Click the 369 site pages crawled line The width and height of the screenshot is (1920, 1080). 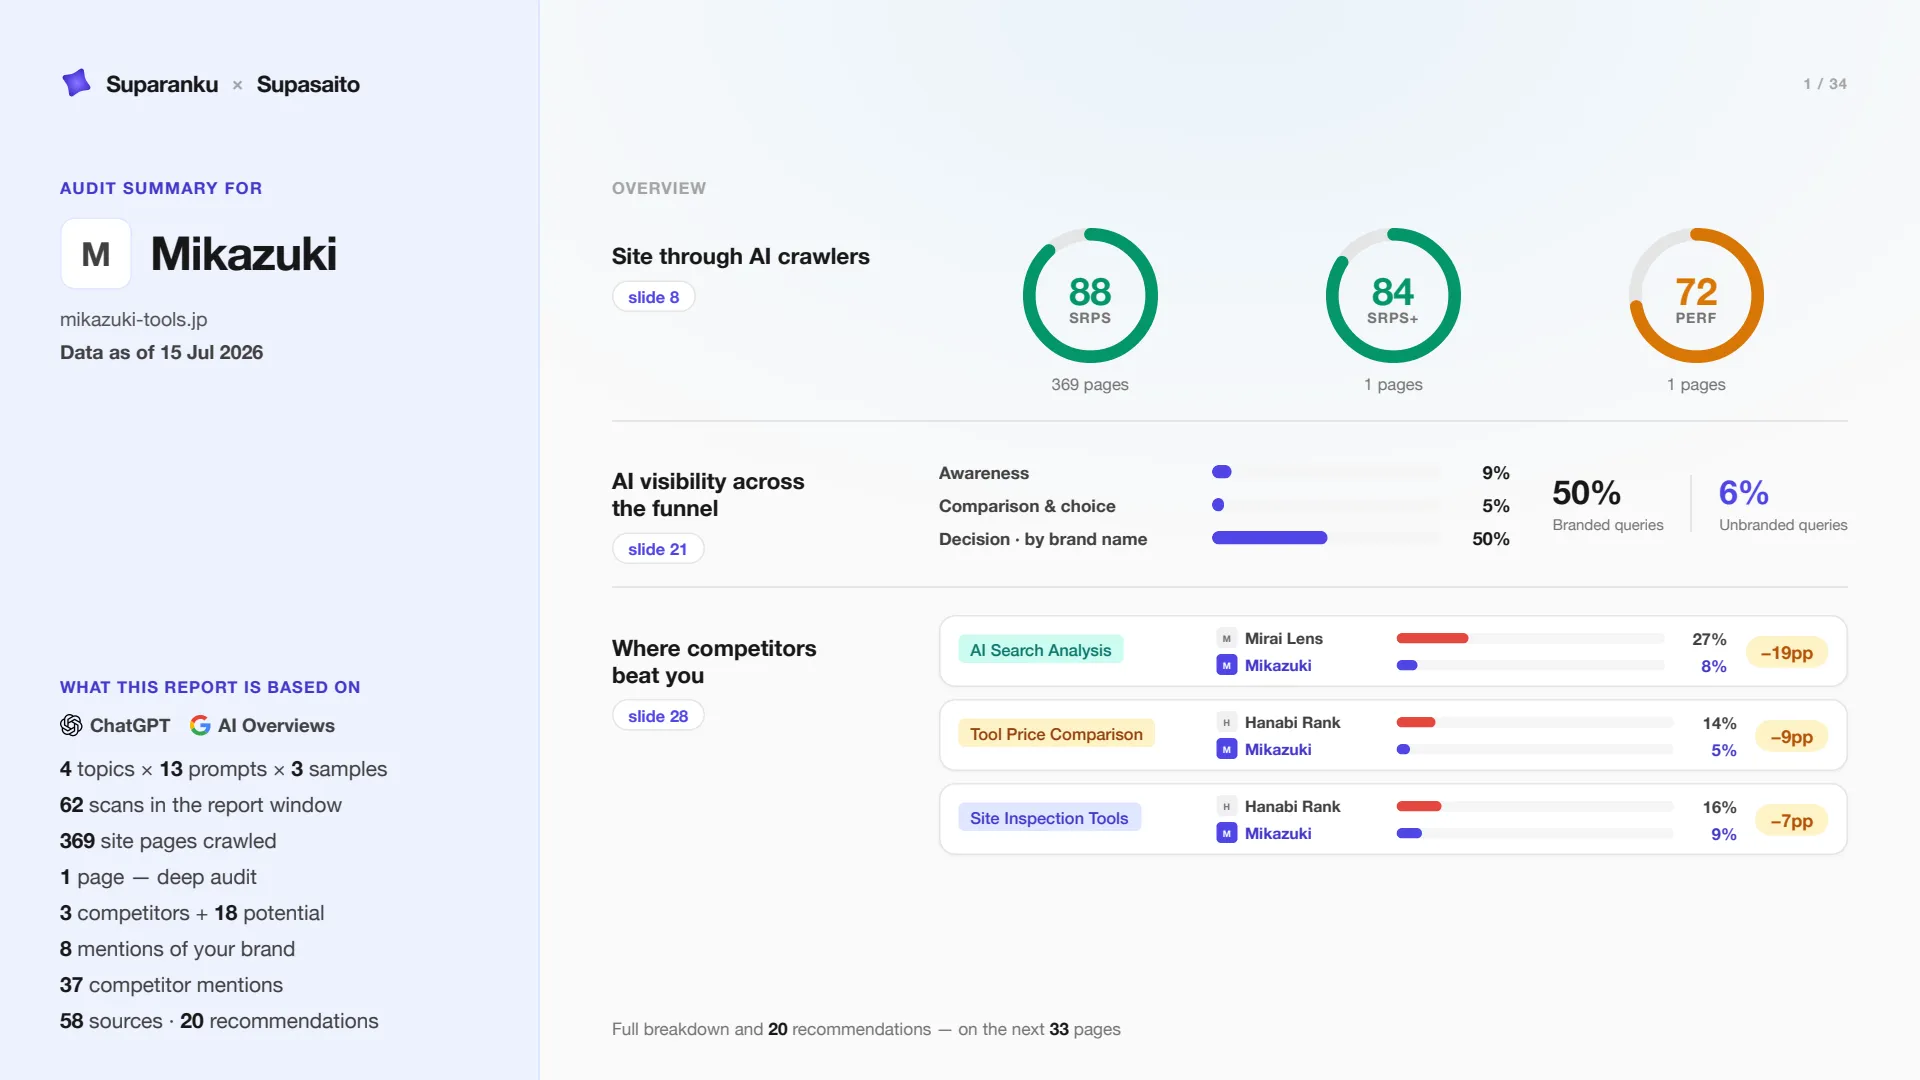(x=168, y=841)
